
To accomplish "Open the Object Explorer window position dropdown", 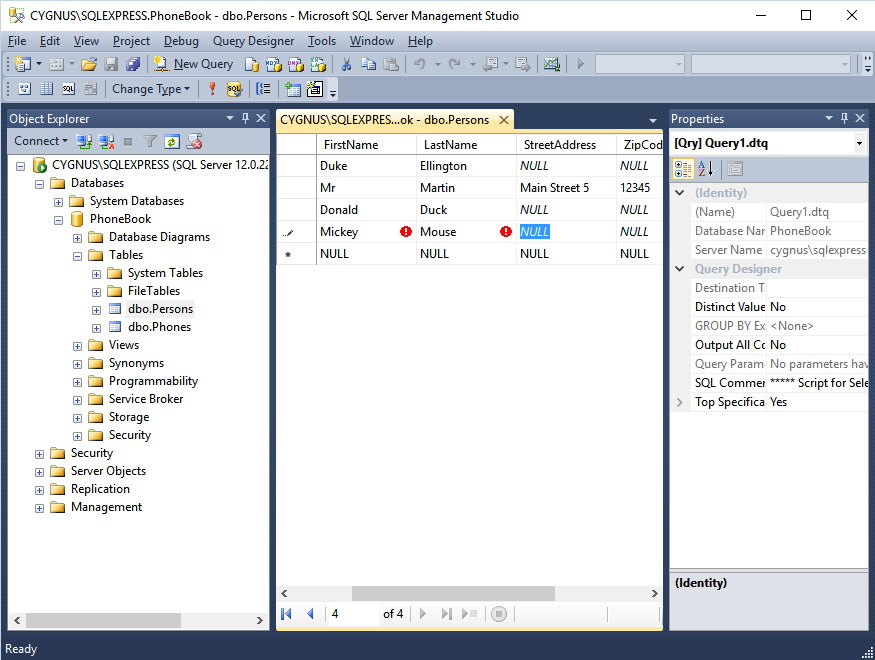I will 230,118.
